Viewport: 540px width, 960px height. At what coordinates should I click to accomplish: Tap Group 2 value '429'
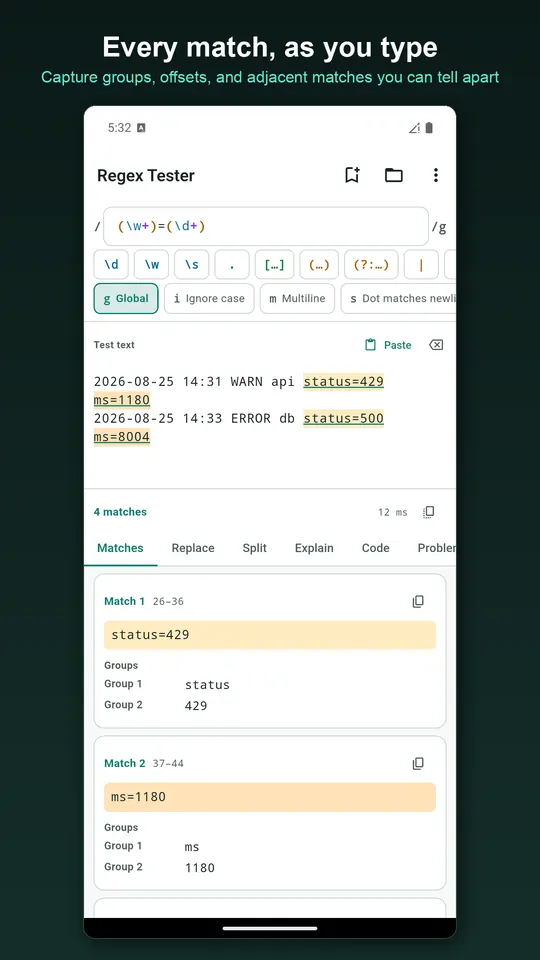(196, 706)
